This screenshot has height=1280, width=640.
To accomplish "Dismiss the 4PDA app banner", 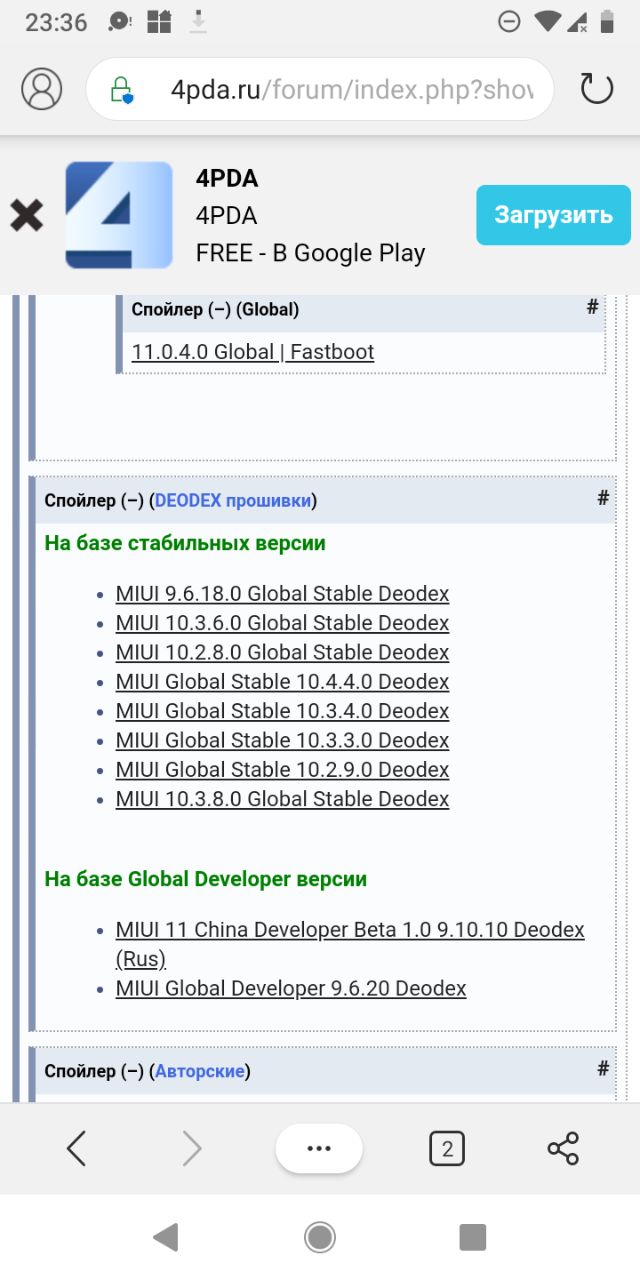I will click(x=26, y=215).
